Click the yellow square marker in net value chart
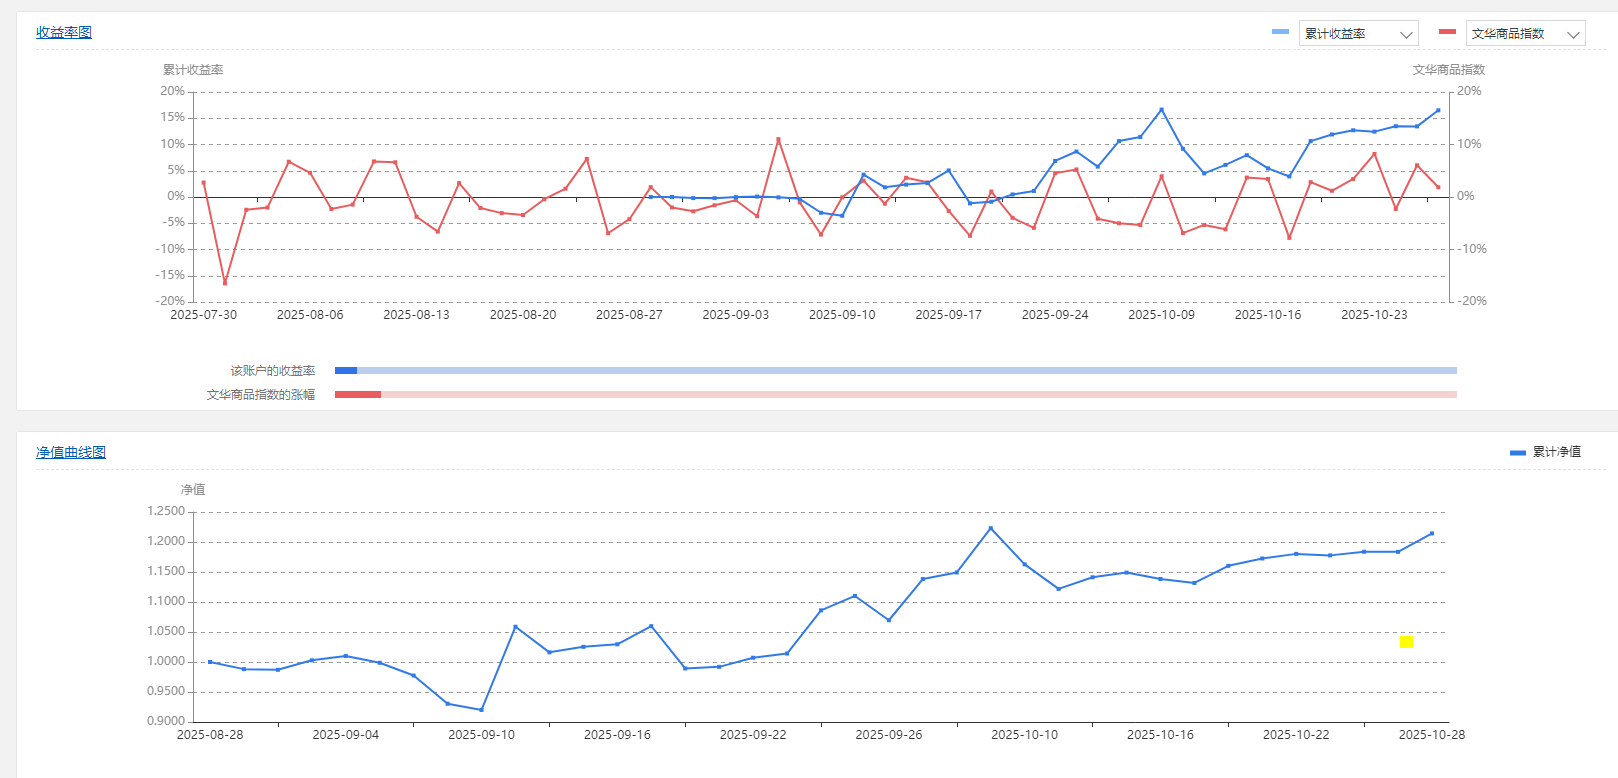 click(1406, 642)
